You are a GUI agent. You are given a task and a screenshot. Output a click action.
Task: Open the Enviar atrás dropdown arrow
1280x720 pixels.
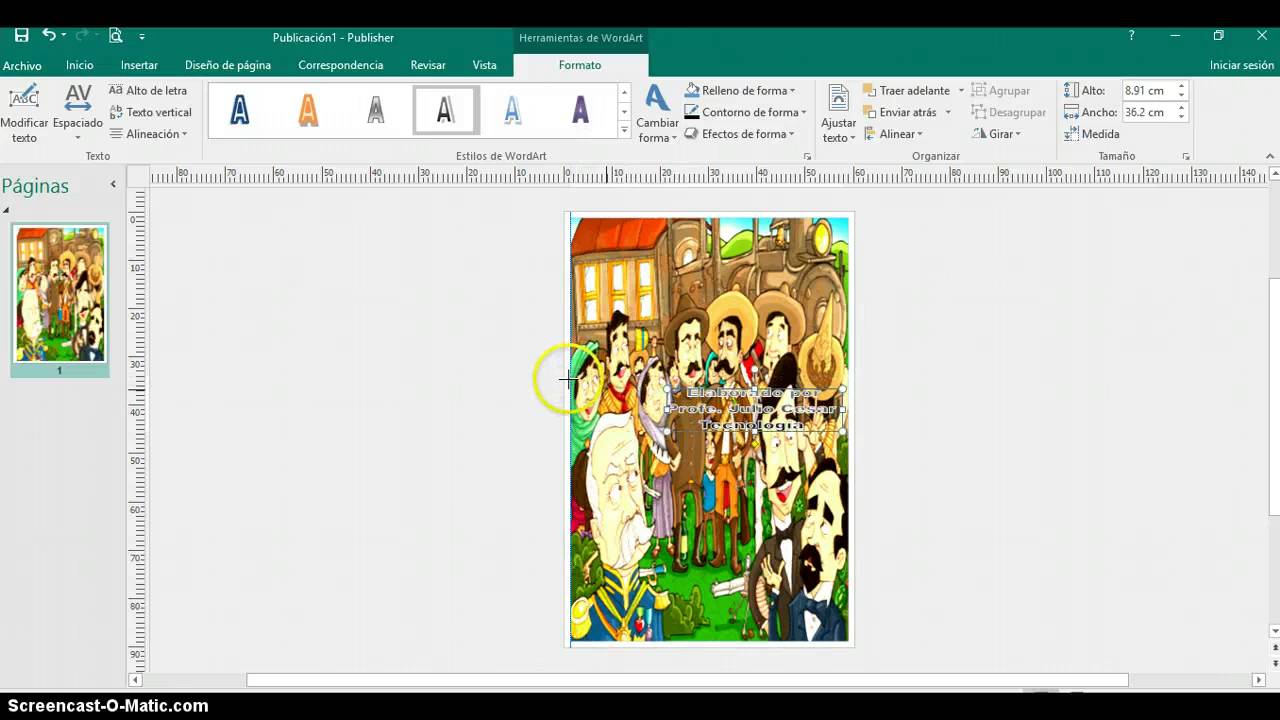948,112
